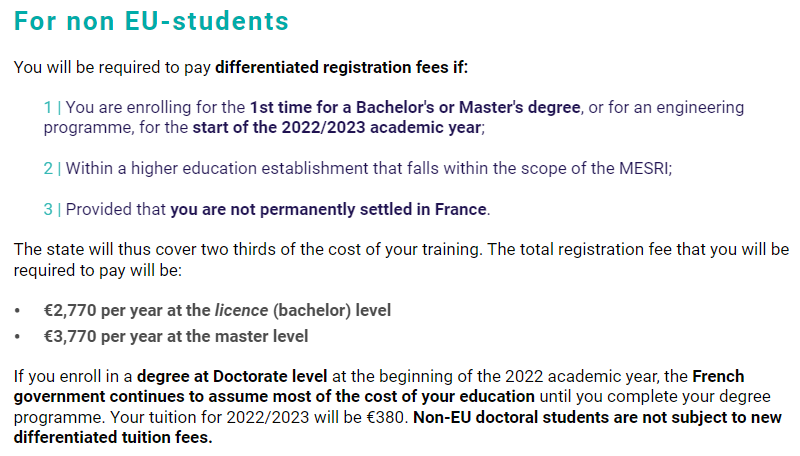Image resolution: width=800 pixels, height=456 pixels.
Task: Click the bullet dot before €3,770
Action: pos(18,337)
